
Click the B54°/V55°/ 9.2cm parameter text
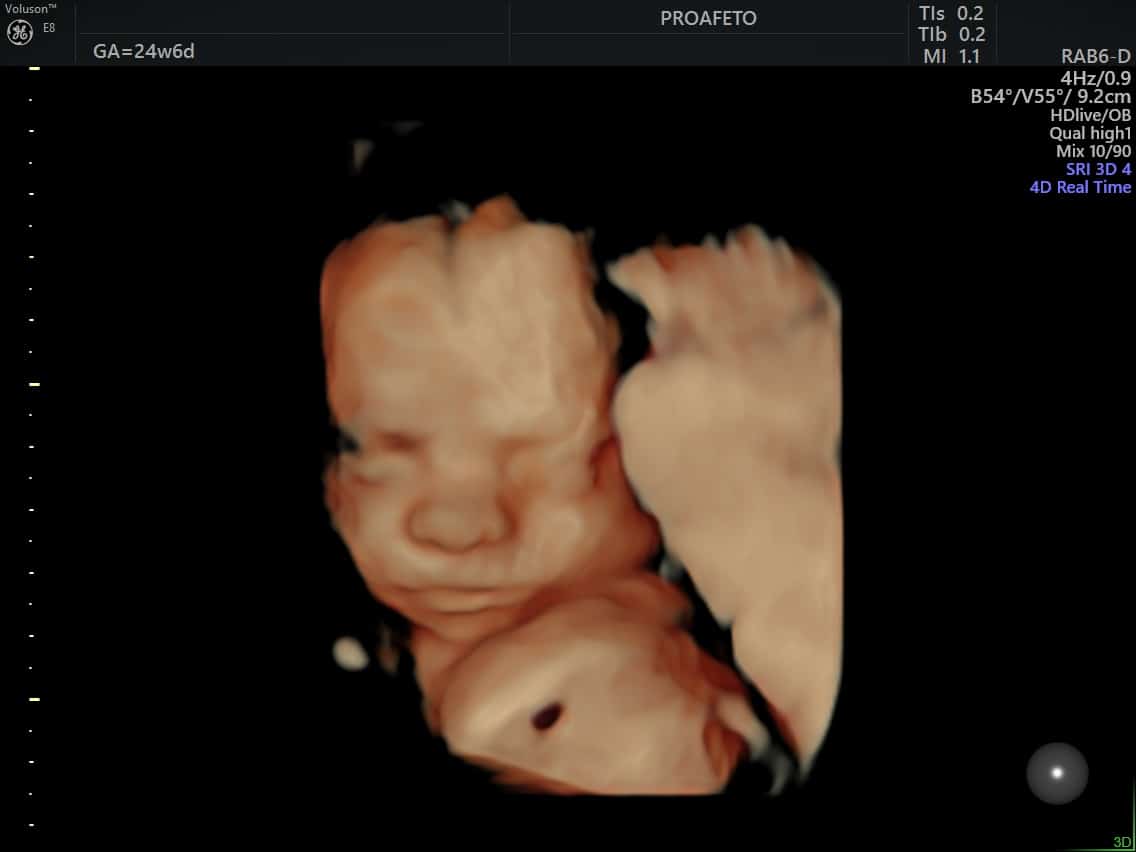coord(1051,96)
